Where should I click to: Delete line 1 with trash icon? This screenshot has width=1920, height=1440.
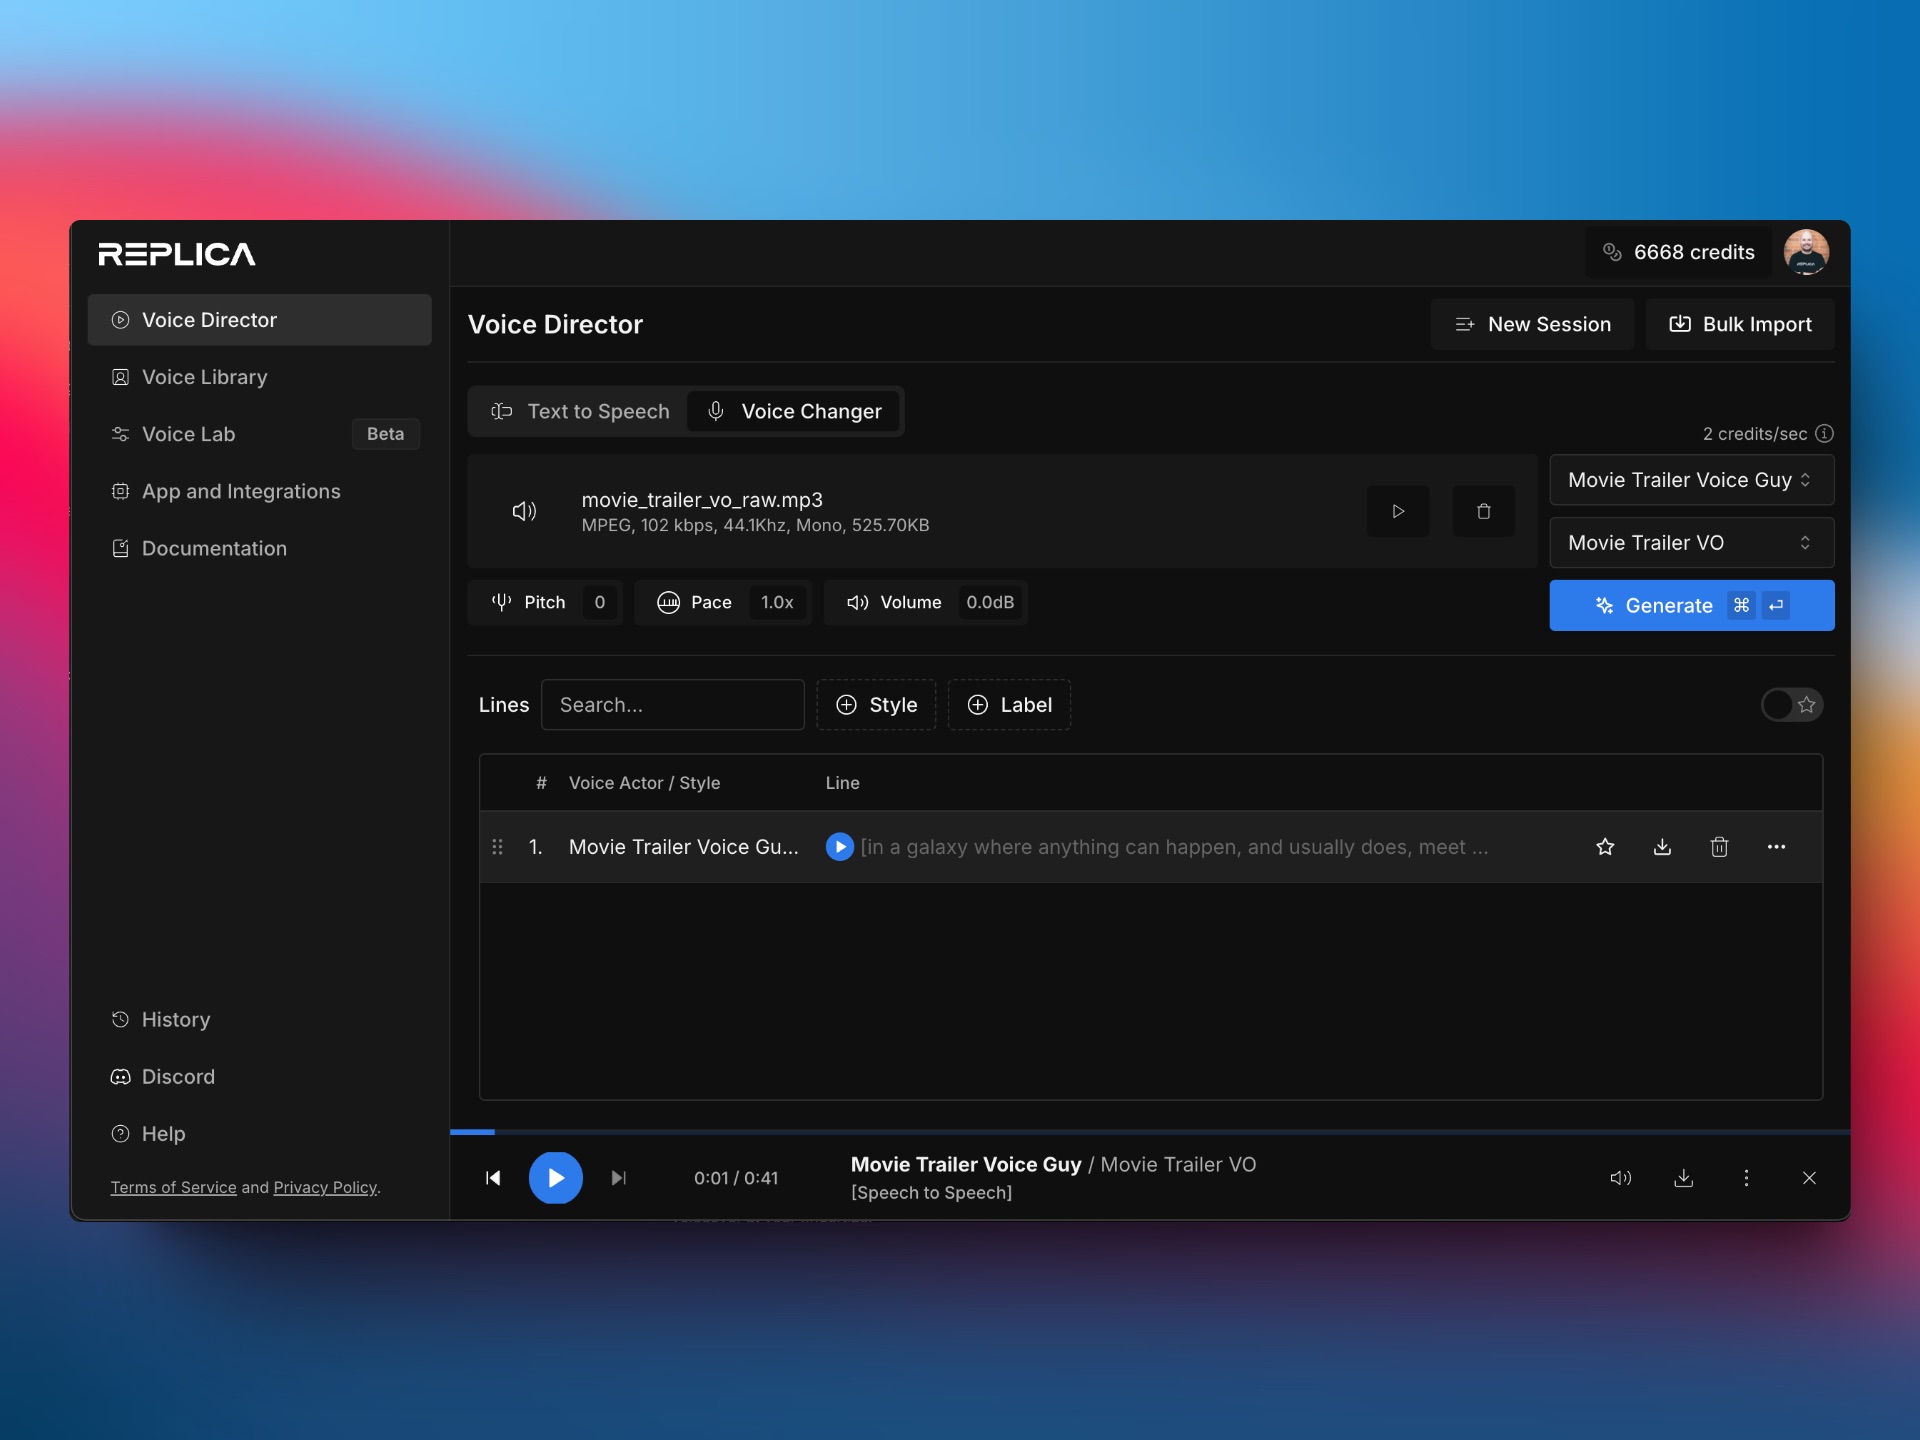pos(1719,847)
